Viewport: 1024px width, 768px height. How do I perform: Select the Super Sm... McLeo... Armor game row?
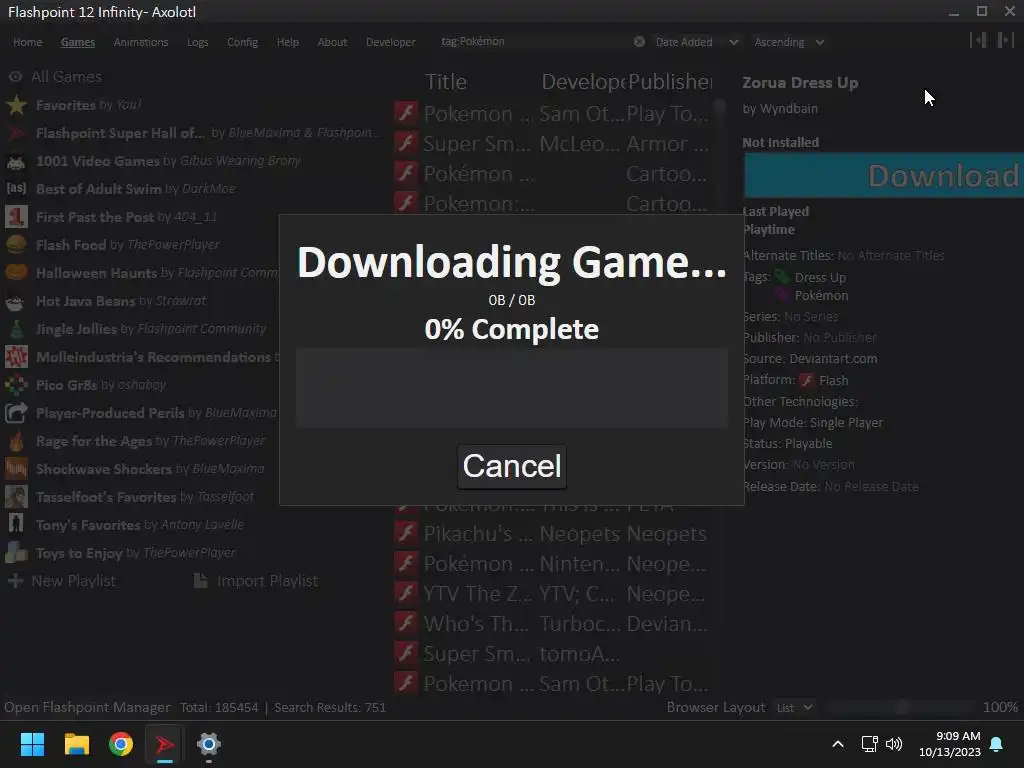click(x=552, y=144)
